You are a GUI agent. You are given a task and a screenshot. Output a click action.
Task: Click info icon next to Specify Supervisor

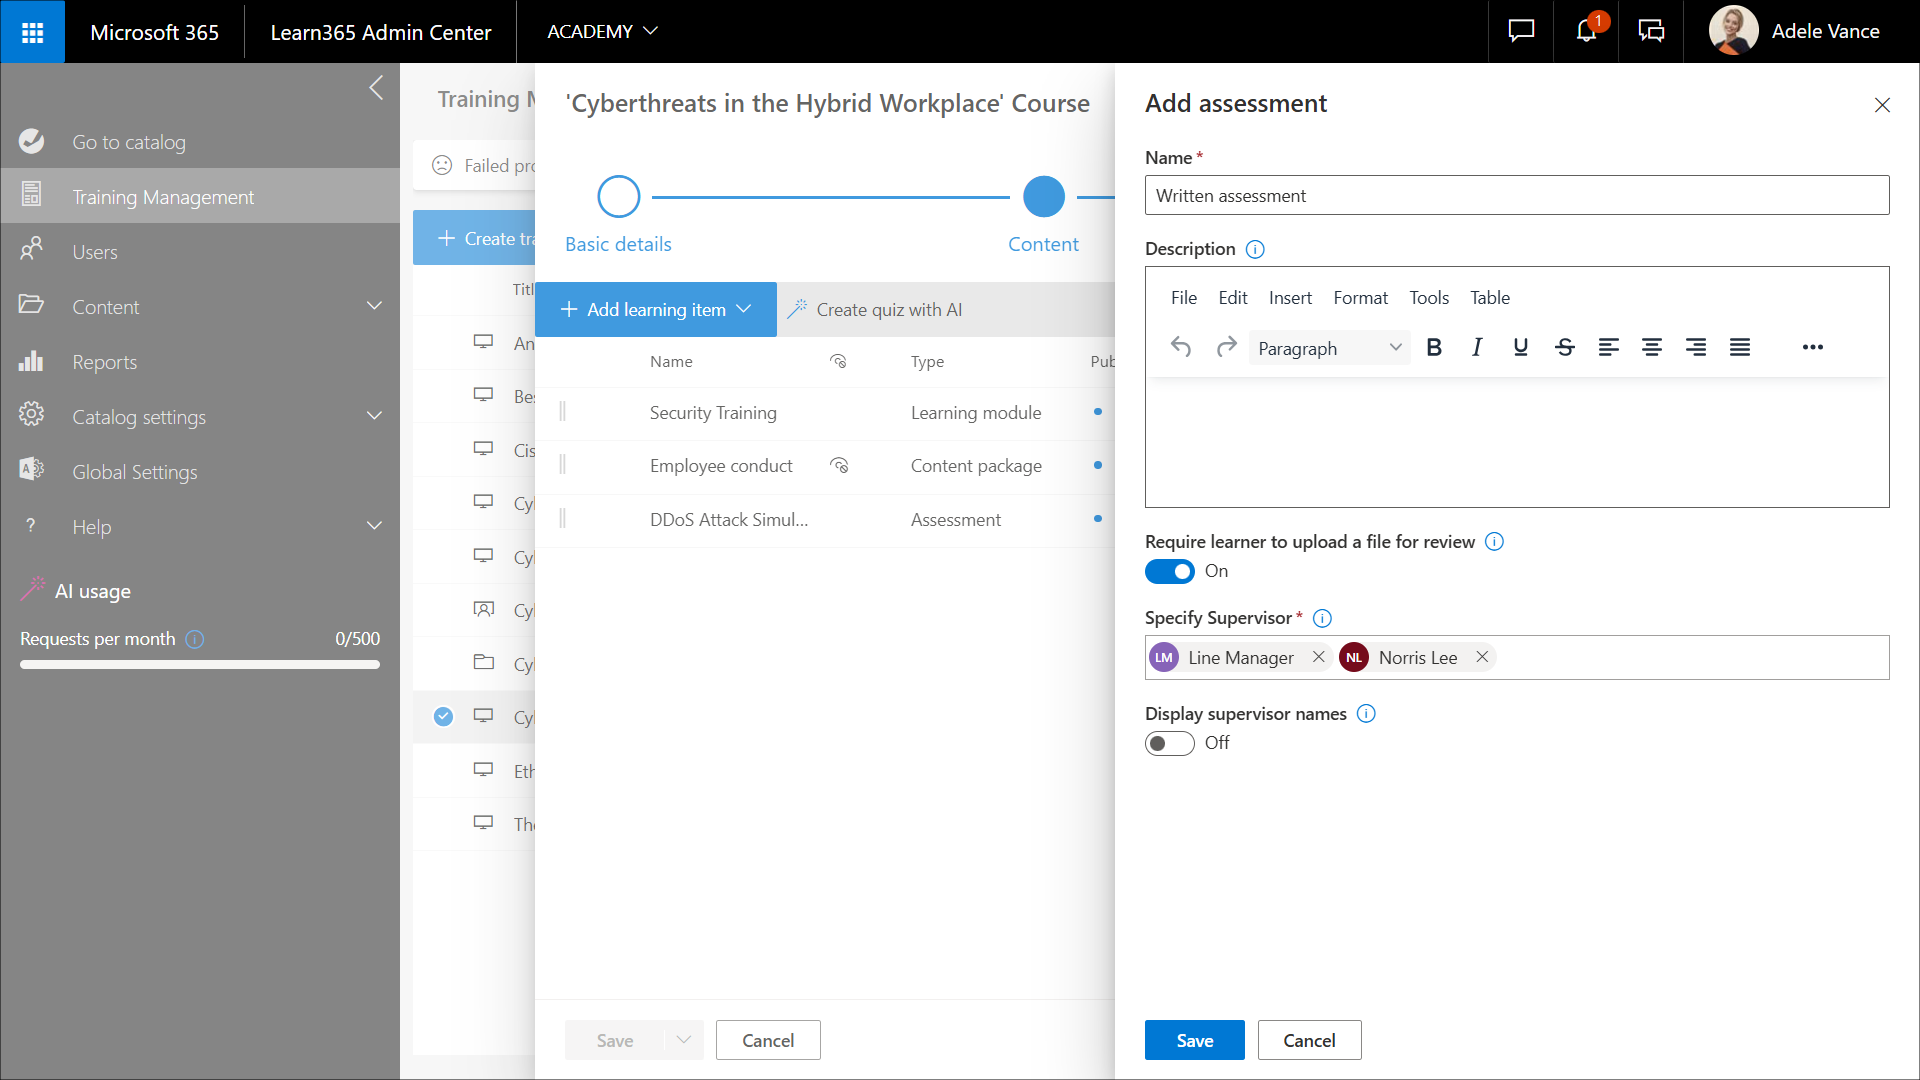click(1322, 618)
